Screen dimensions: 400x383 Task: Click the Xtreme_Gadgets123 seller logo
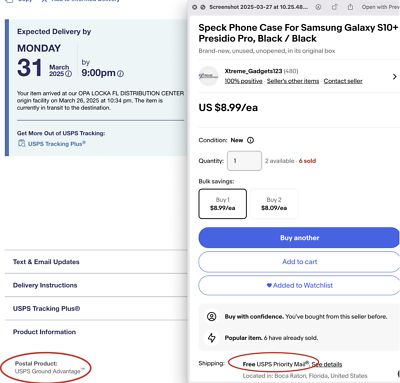click(x=208, y=76)
